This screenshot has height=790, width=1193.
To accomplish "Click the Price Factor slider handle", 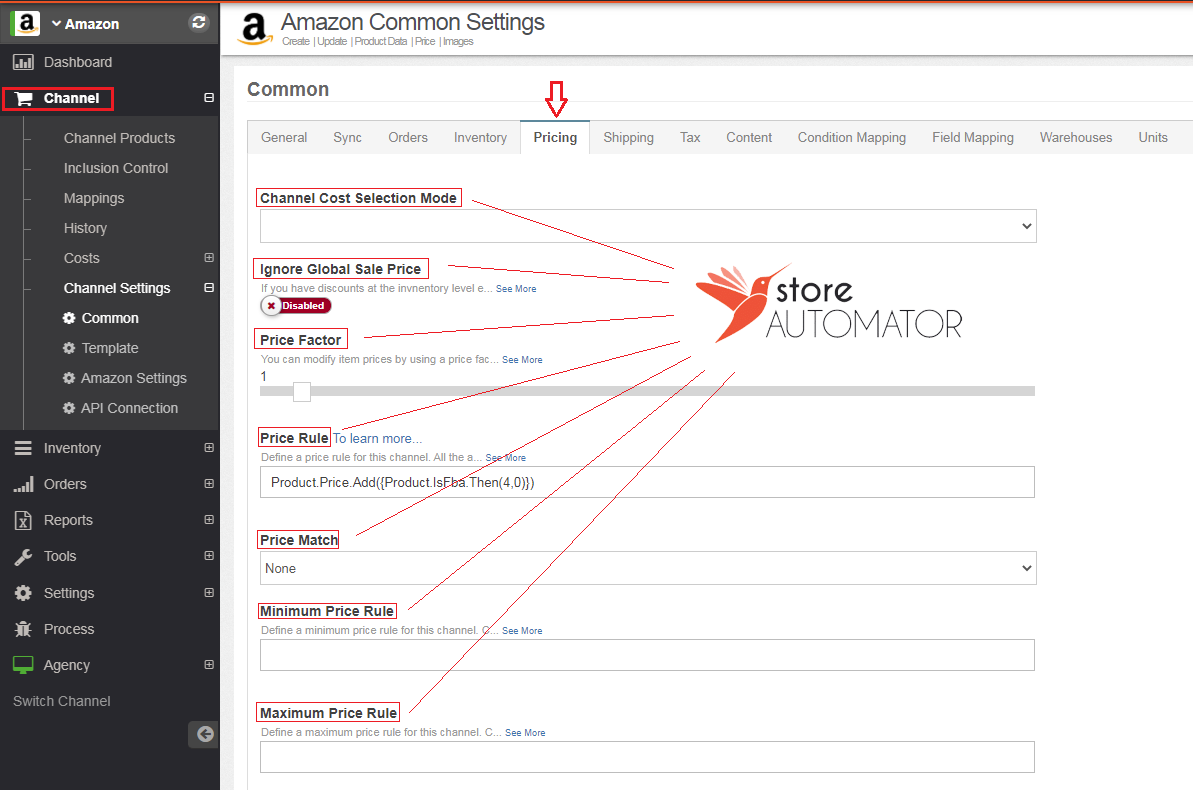I will click(302, 392).
